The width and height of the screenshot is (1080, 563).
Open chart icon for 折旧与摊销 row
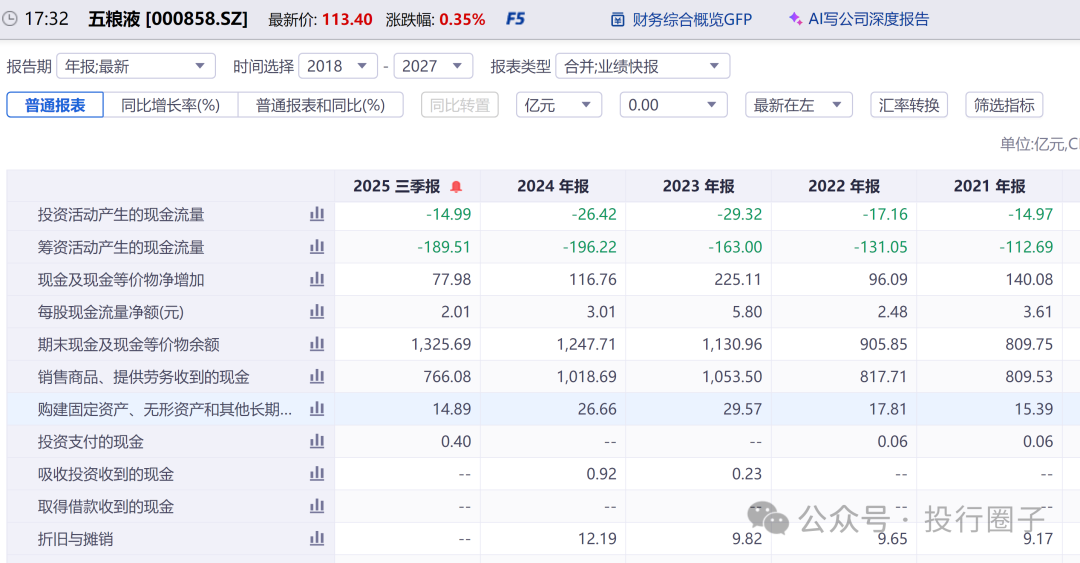pos(317,538)
